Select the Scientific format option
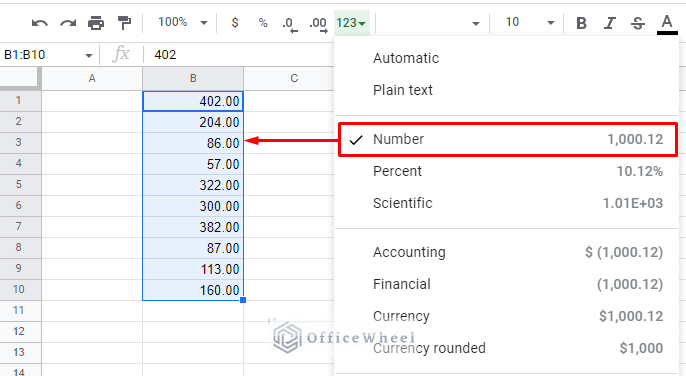686x376 pixels. (x=506, y=203)
